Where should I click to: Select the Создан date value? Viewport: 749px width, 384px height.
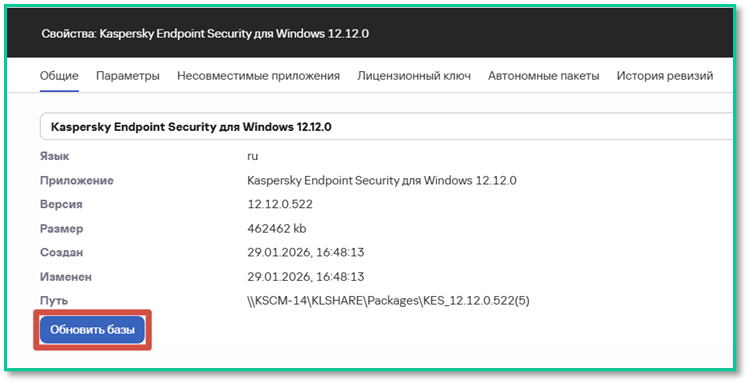pos(306,252)
